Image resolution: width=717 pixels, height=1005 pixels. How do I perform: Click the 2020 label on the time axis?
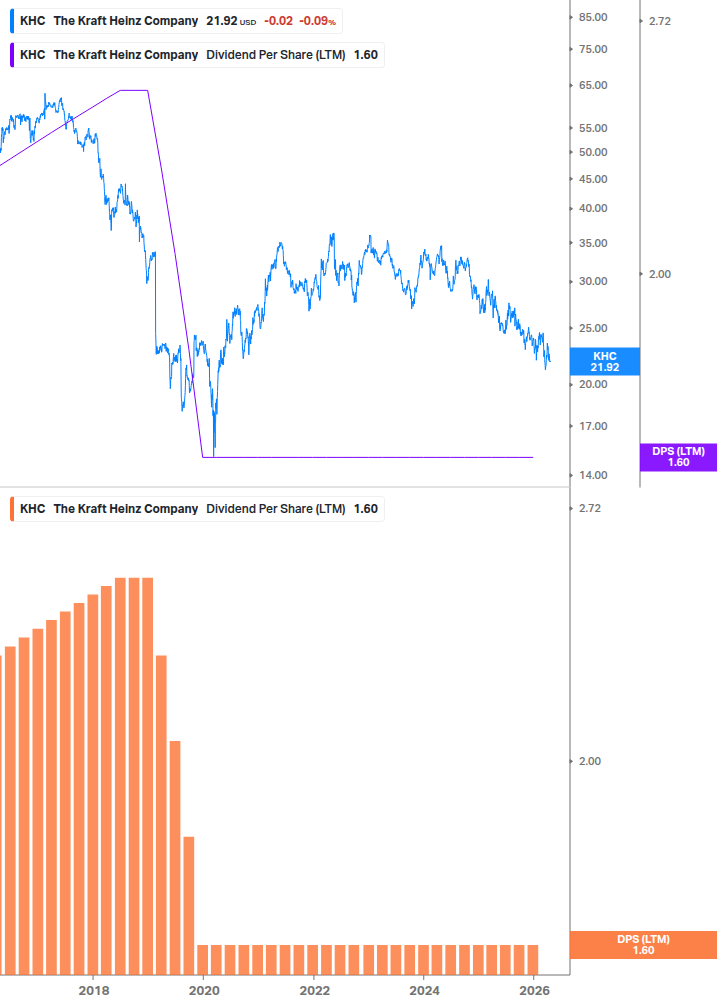[x=204, y=991]
